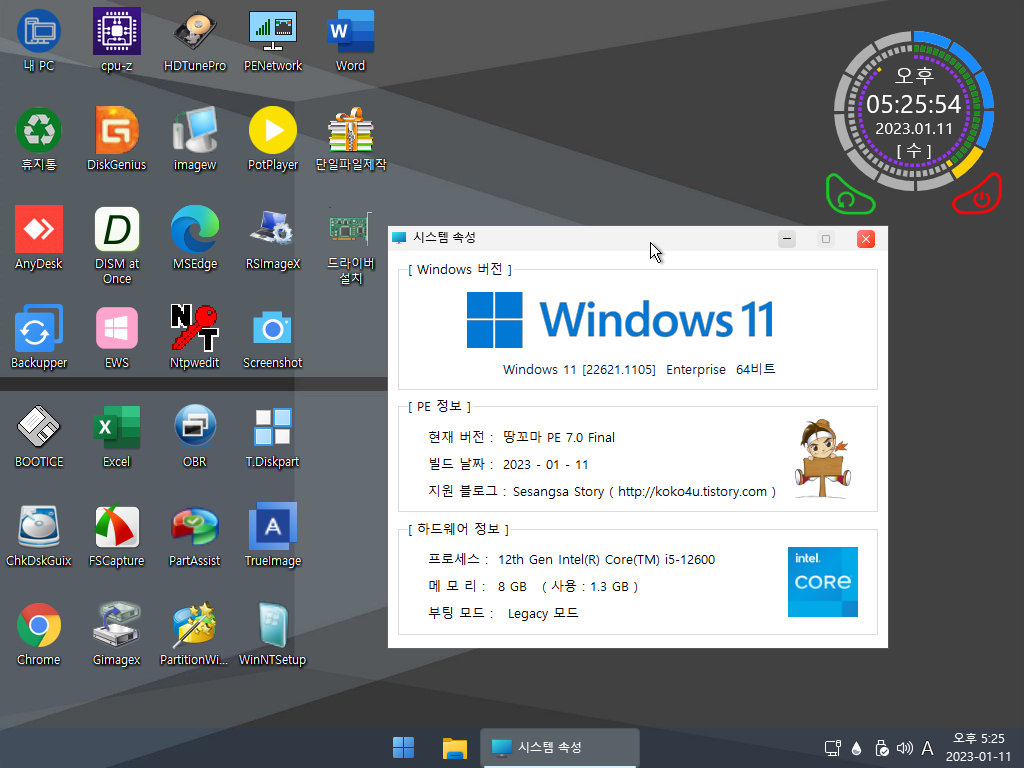
Task: Launch Word from the desktop
Action: tap(351, 39)
